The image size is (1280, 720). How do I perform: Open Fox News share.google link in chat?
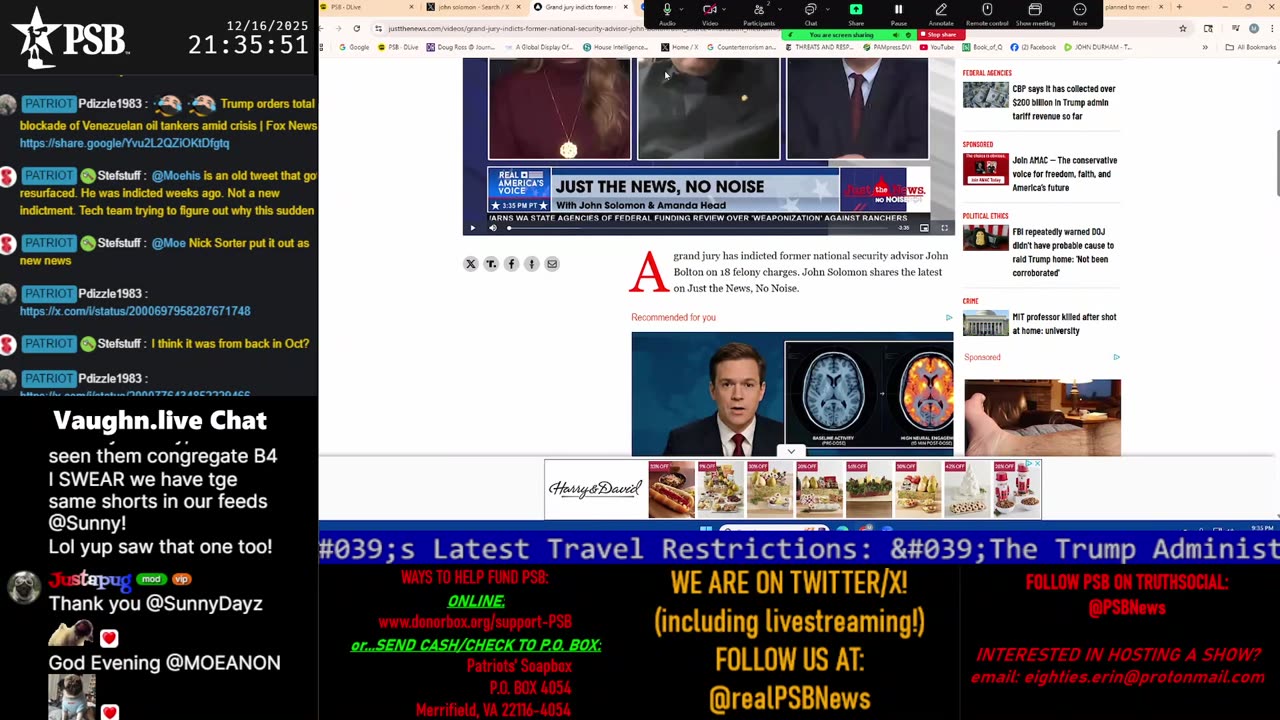coord(124,143)
